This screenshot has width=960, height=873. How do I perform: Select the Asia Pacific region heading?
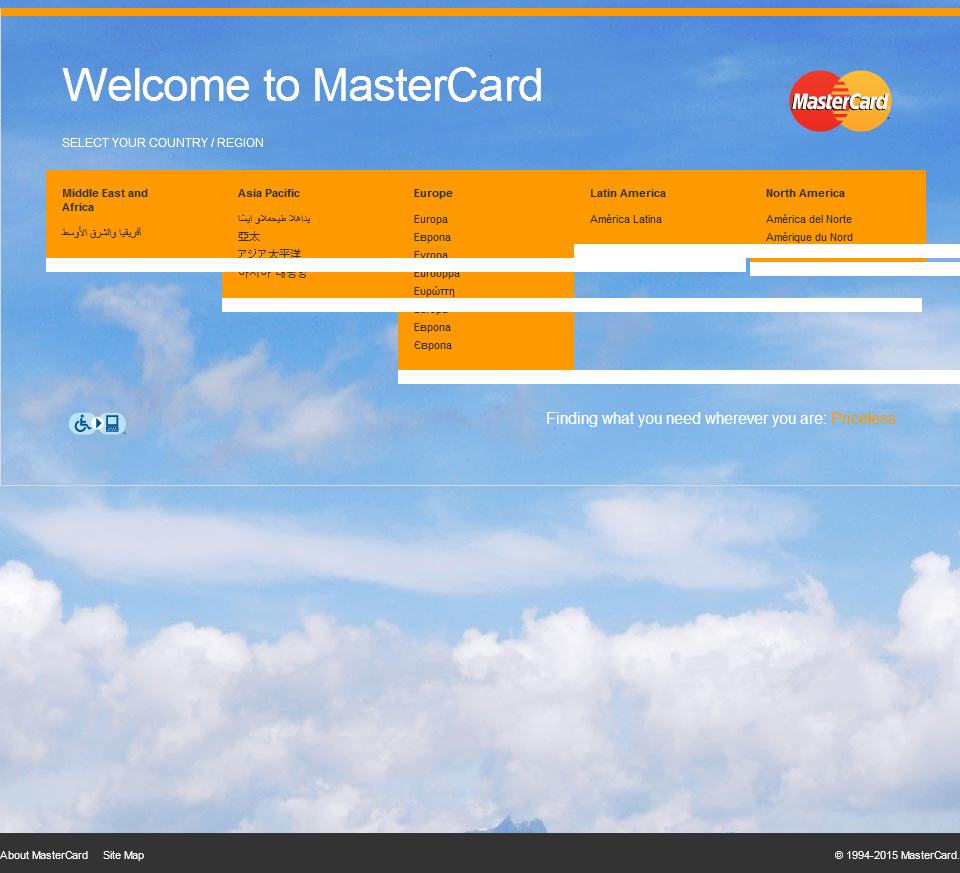(269, 193)
